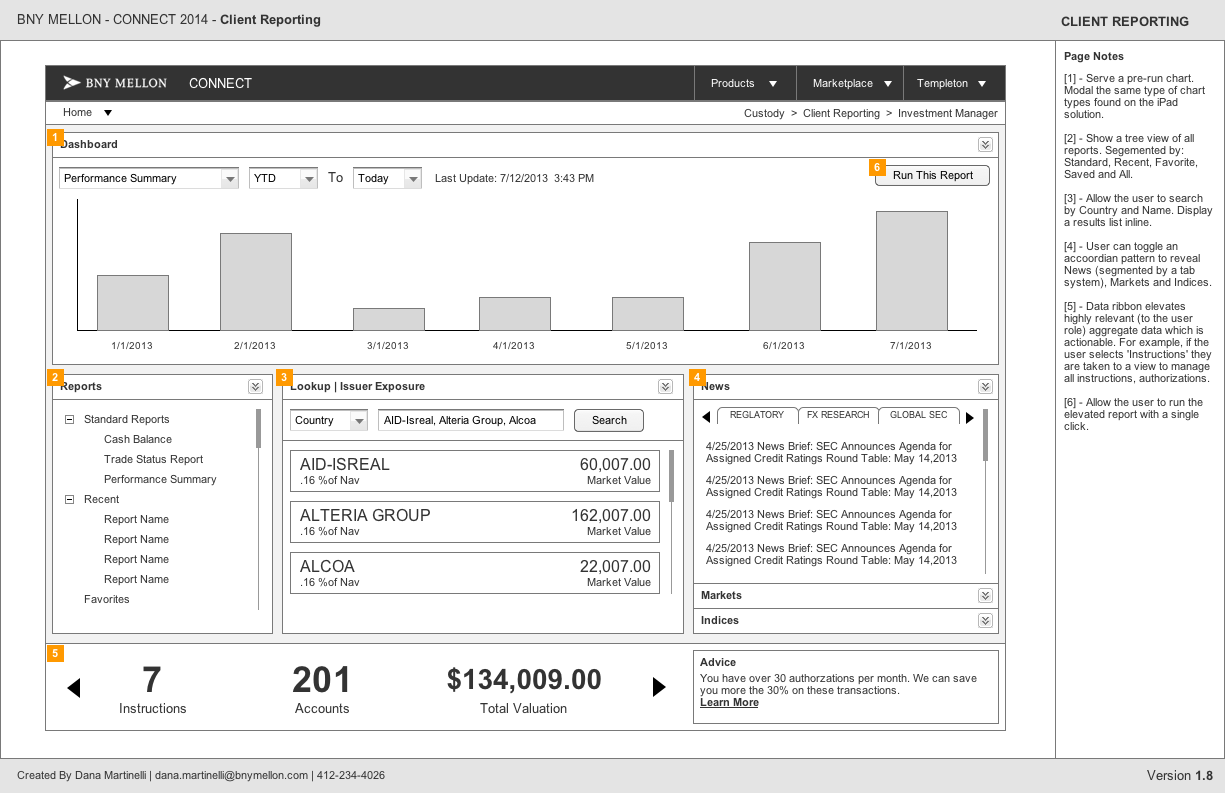
Task: Select Favorites in the reports tree
Action: (x=107, y=599)
